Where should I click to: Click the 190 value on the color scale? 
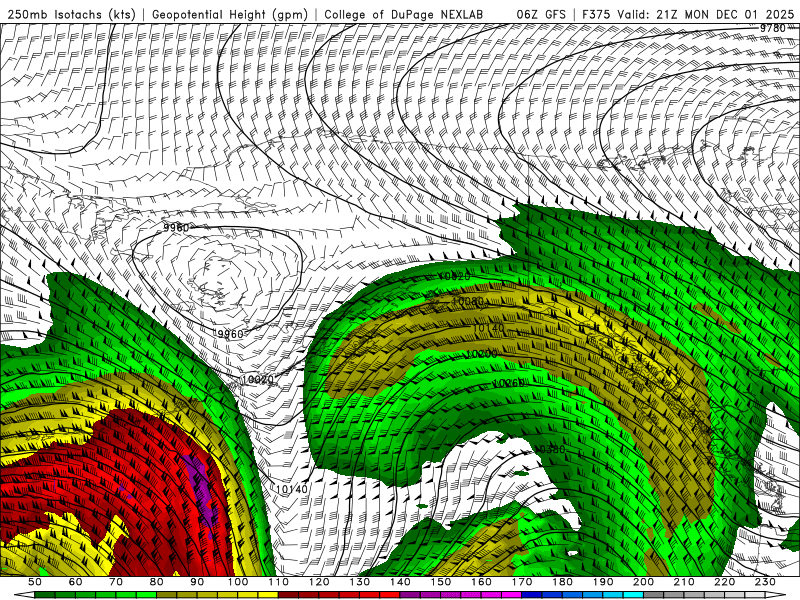coord(603,582)
